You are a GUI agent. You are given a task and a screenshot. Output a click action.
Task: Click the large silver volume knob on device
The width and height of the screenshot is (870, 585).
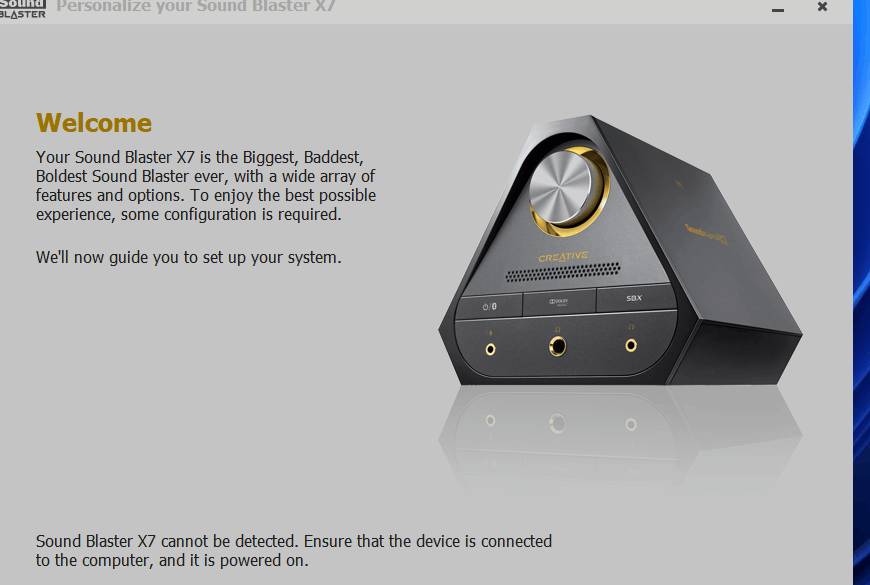[560, 188]
